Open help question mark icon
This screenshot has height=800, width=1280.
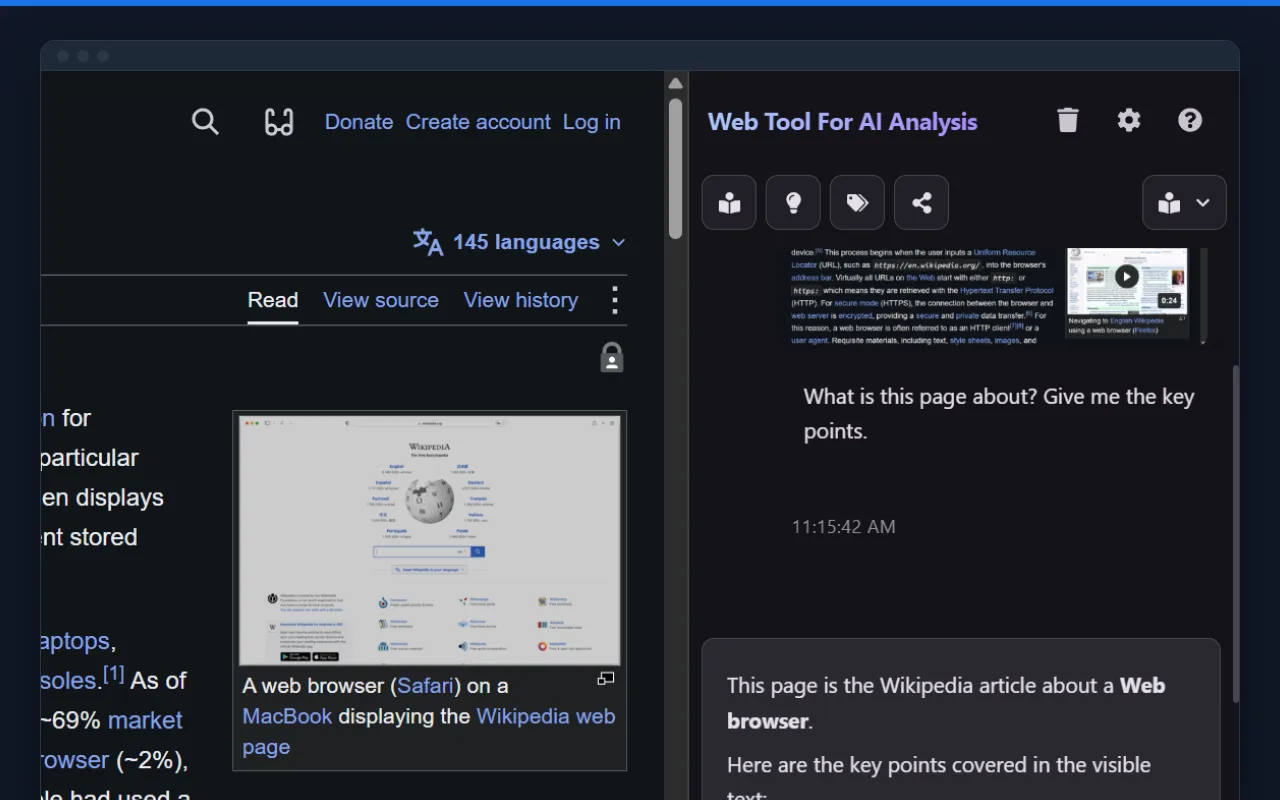point(1190,120)
